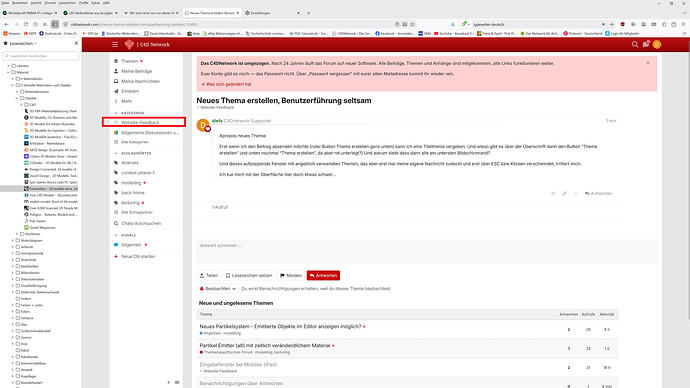The image size is (690, 388).
Task: Bookmark this page with the star icon
Action: click(x=412, y=24)
